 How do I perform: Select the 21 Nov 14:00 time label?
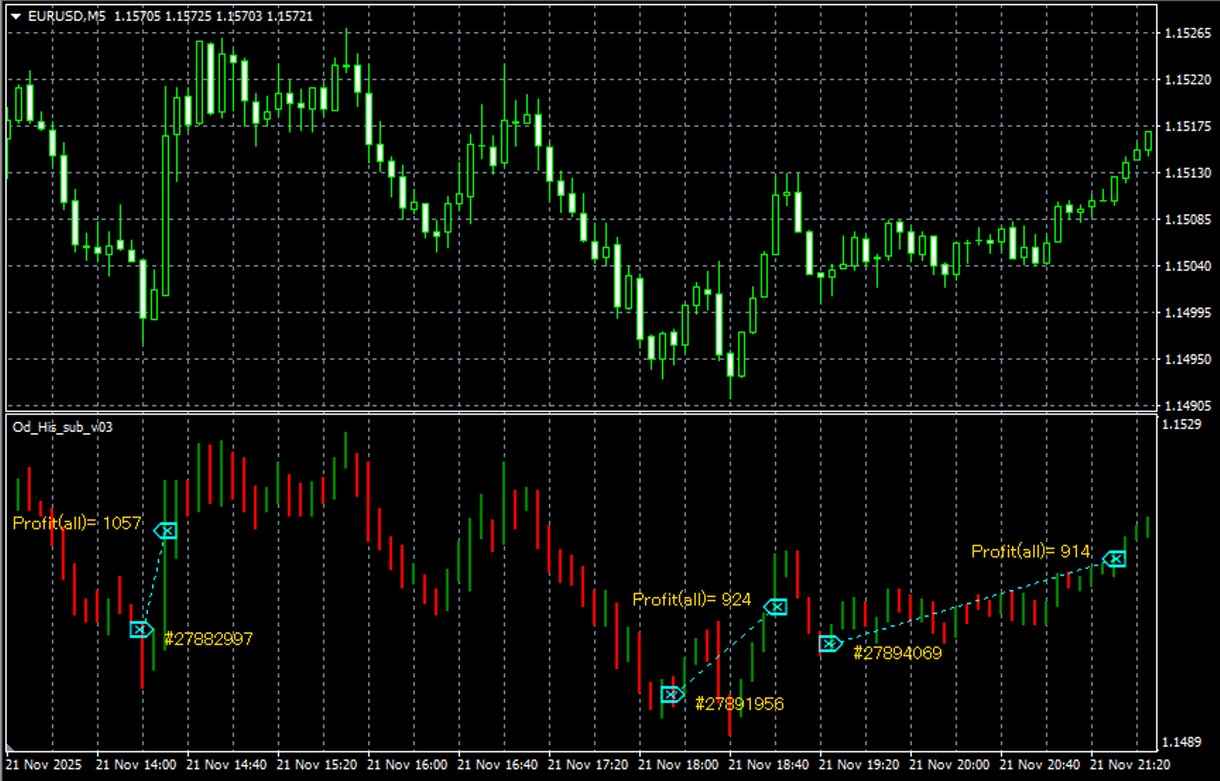click(x=137, y=765)
